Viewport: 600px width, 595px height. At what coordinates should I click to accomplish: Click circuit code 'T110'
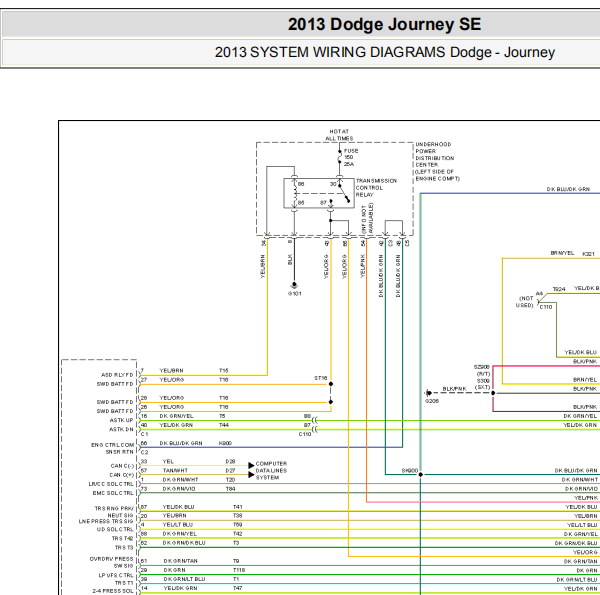[239, 570]
